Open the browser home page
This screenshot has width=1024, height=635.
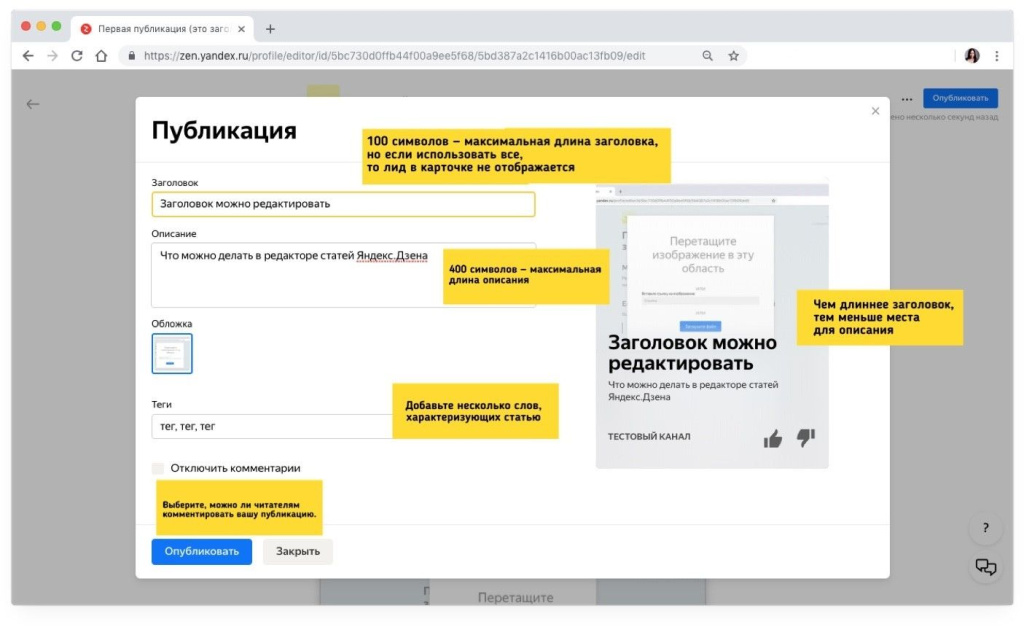click(x=101, y=56)
